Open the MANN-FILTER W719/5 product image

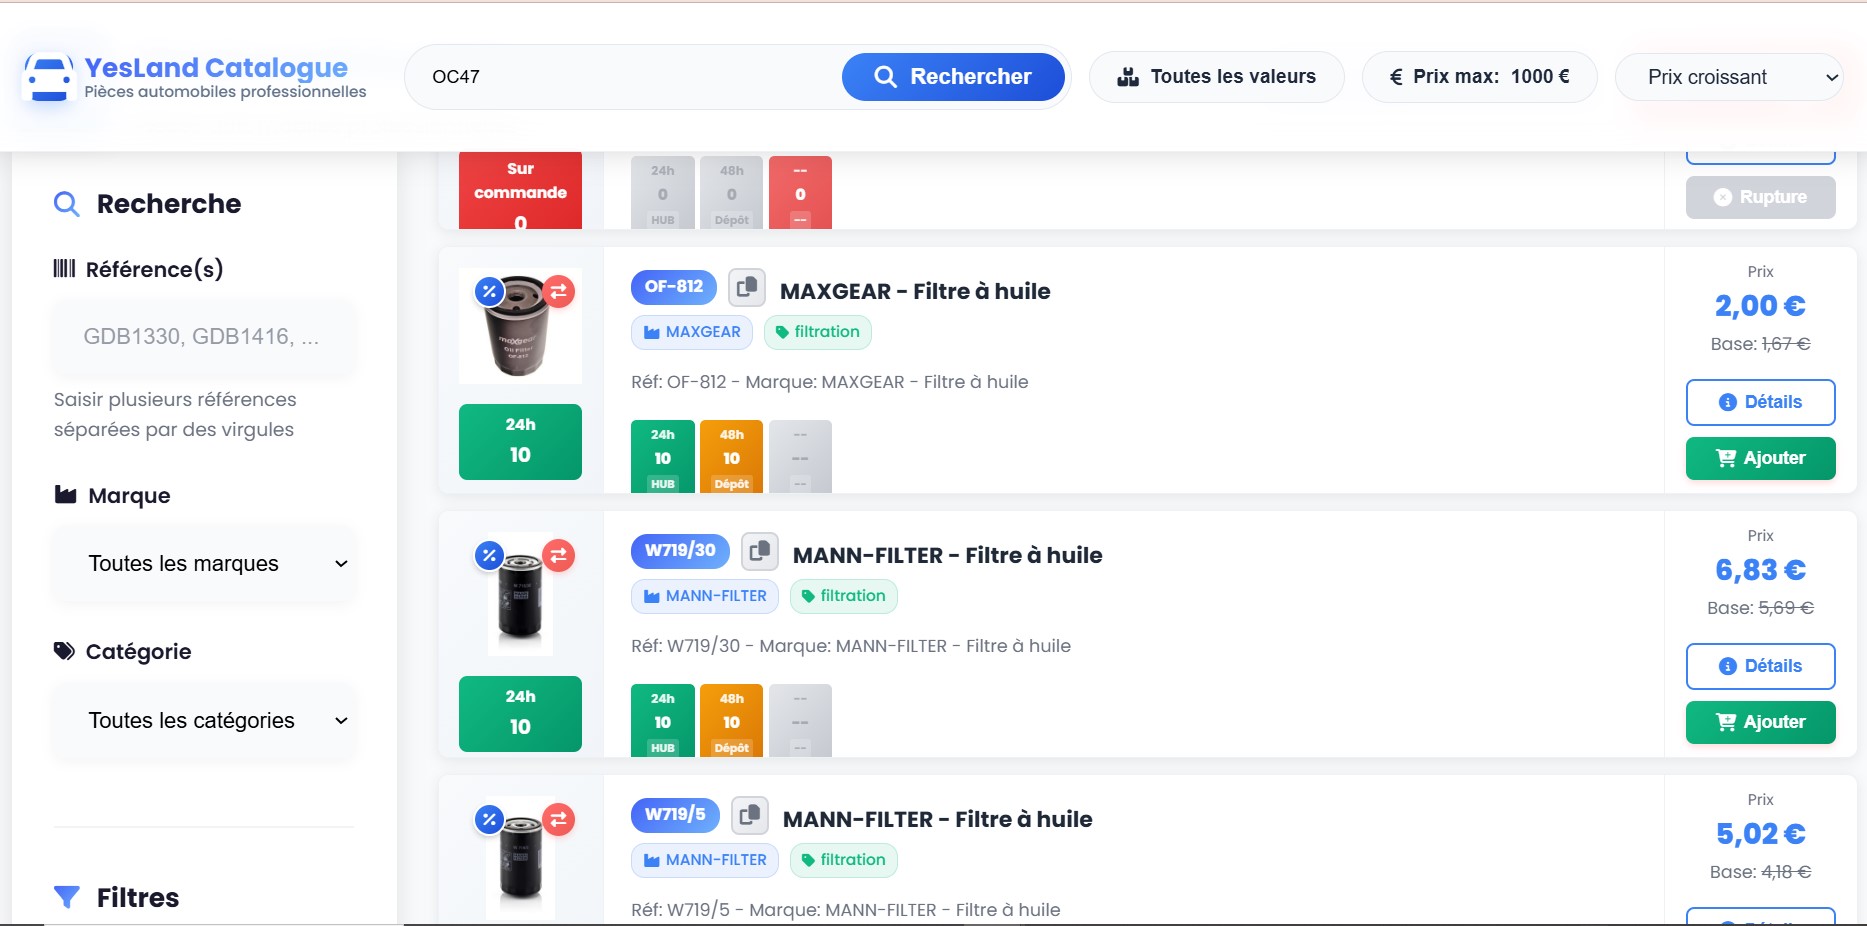[x=520, y=858]
